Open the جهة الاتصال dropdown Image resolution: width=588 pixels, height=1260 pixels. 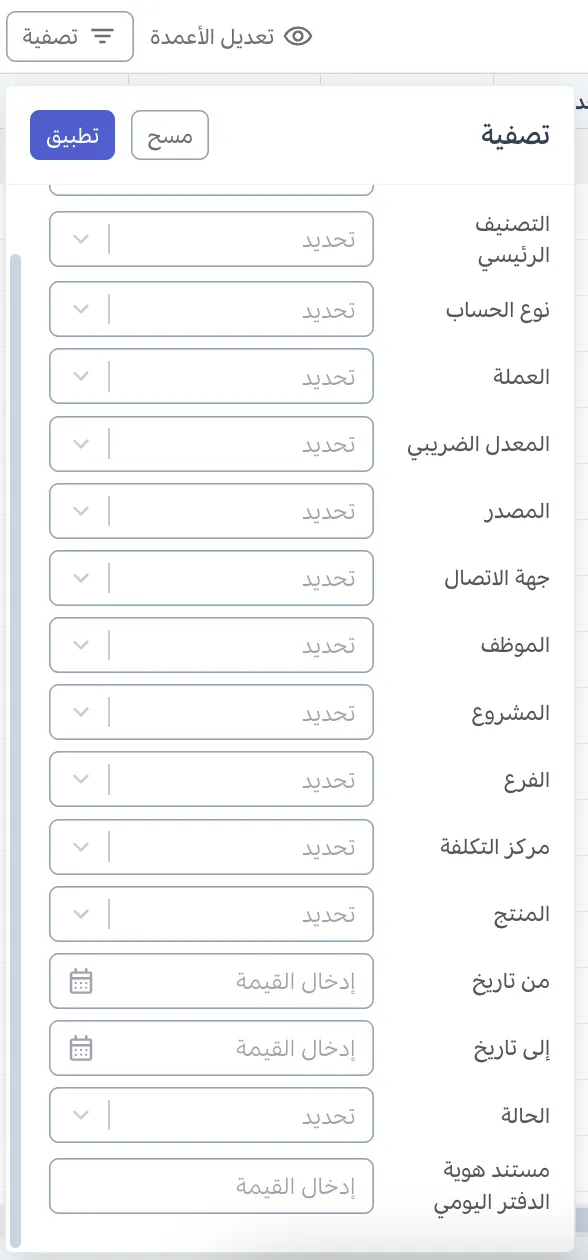211,578
